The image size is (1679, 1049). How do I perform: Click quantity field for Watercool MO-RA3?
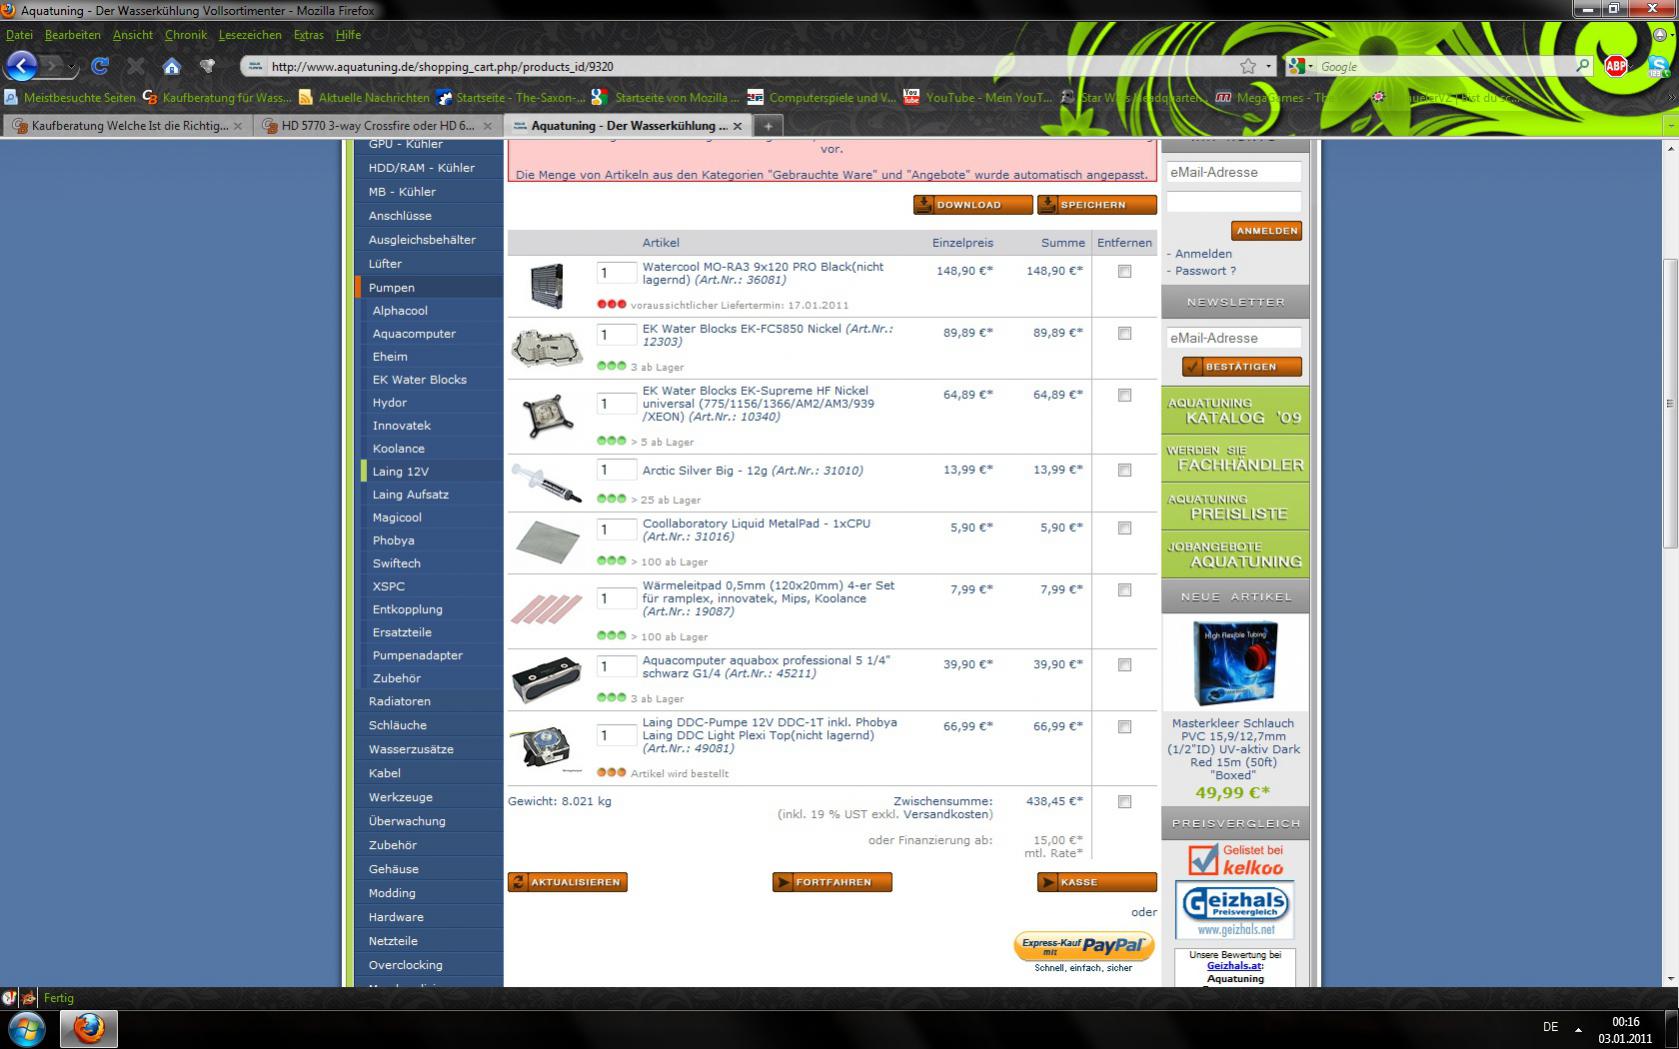616,273
